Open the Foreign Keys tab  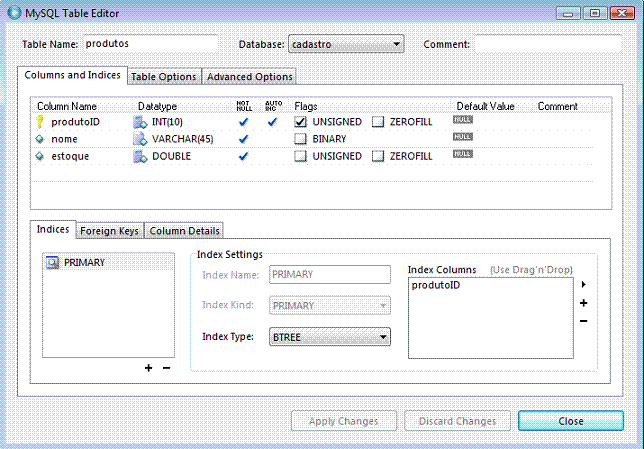pos(109,231)
